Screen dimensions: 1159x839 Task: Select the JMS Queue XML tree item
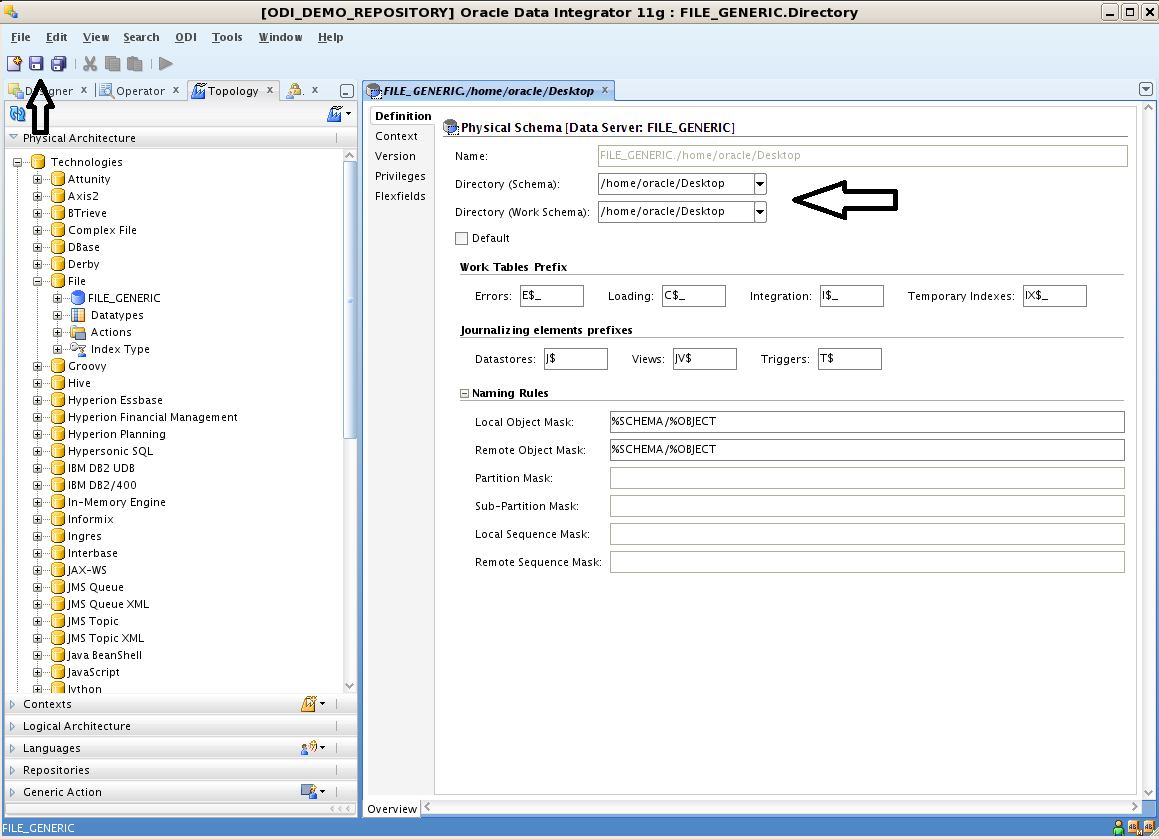tap(109, 604)
